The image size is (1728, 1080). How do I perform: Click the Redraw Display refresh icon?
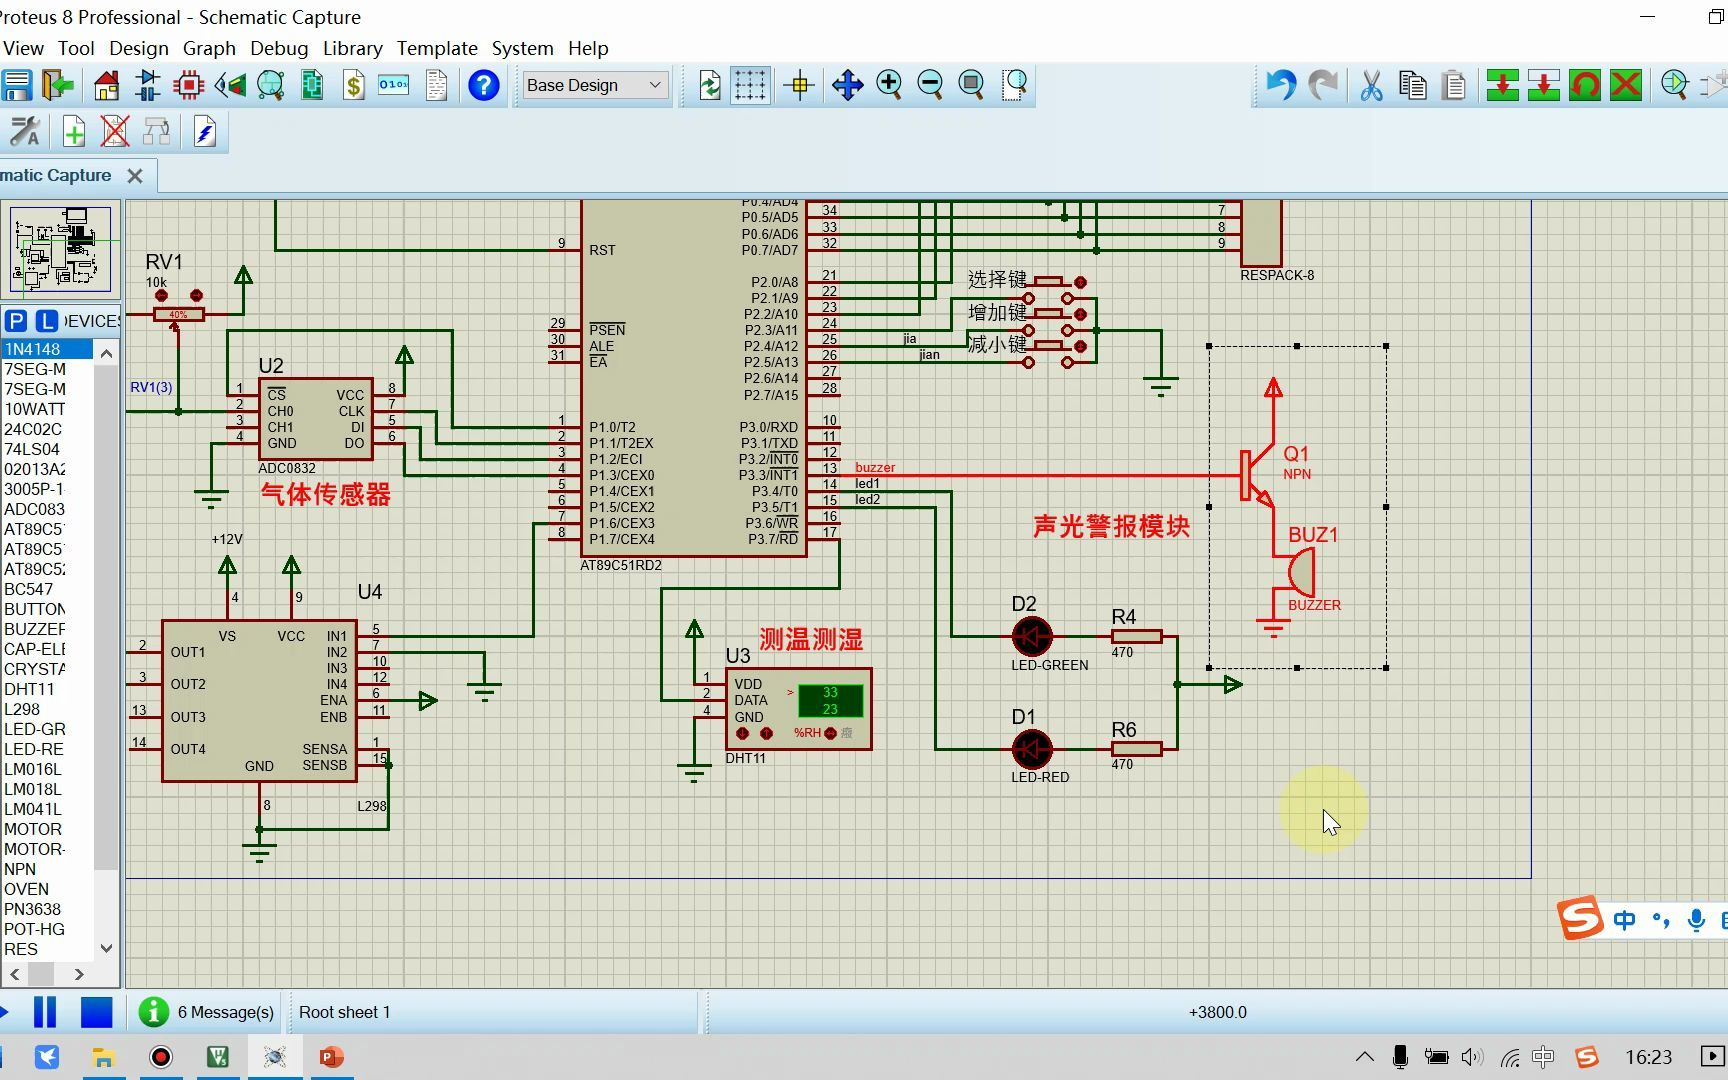[x=709, y=85]
